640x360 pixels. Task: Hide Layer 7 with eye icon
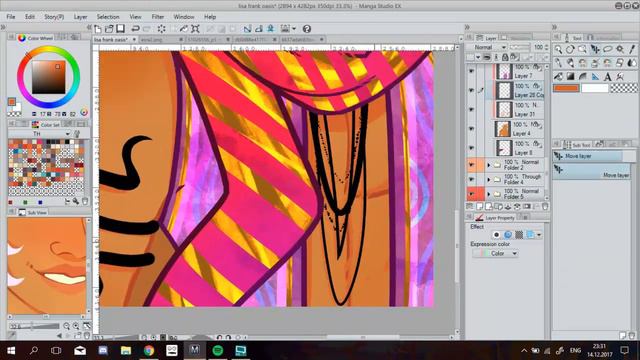tap(471, 71)
